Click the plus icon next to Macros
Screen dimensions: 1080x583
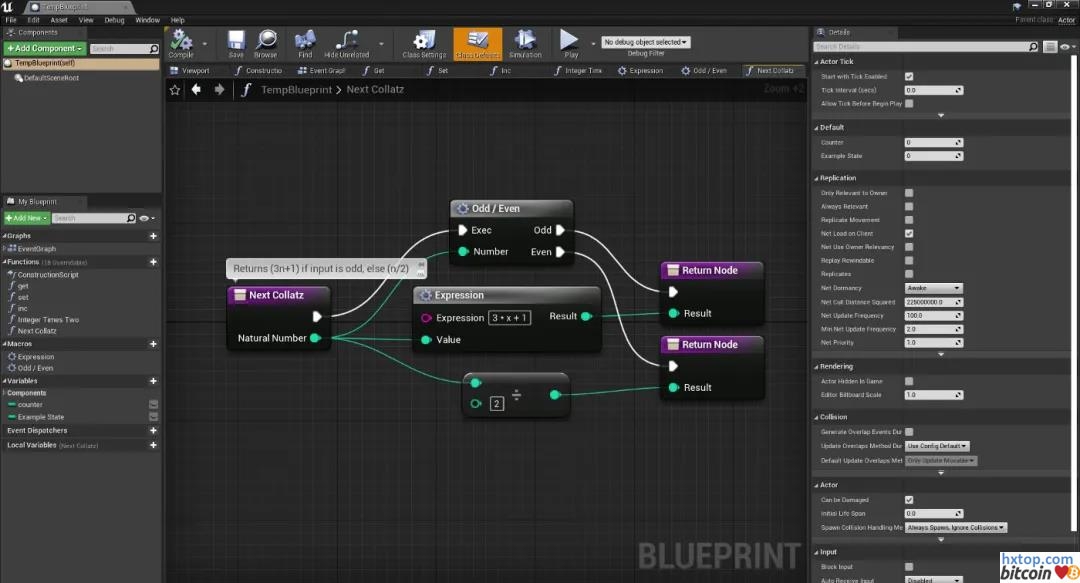(153, 344)
